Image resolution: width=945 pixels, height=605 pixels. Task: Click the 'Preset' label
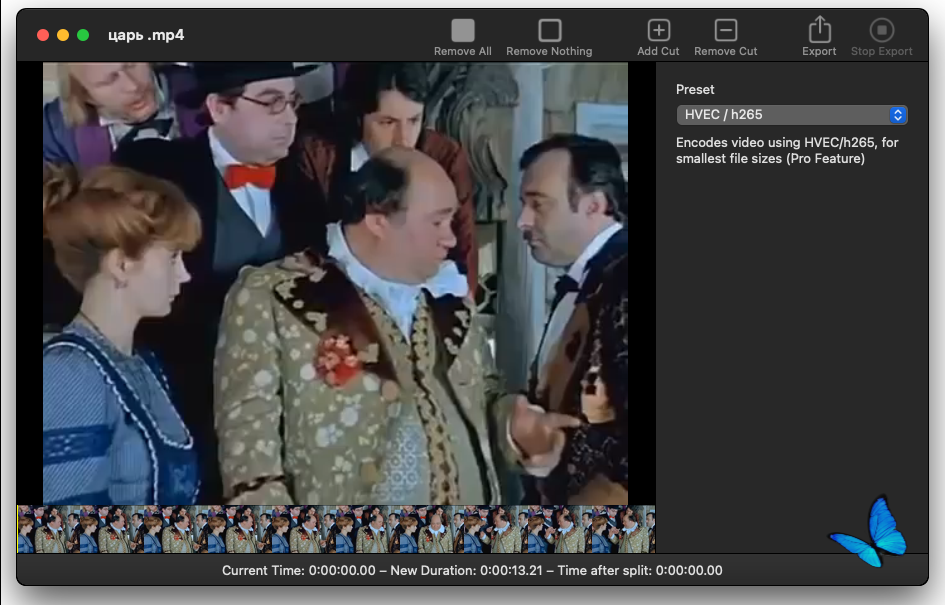click(695, 89)
